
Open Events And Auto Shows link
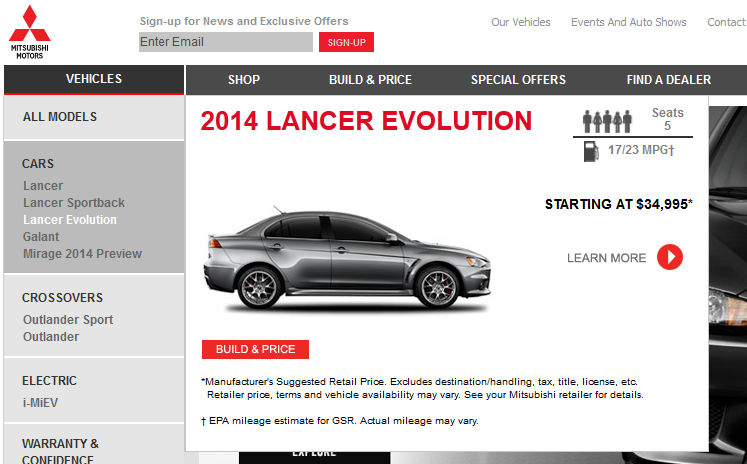click(628, 22)
